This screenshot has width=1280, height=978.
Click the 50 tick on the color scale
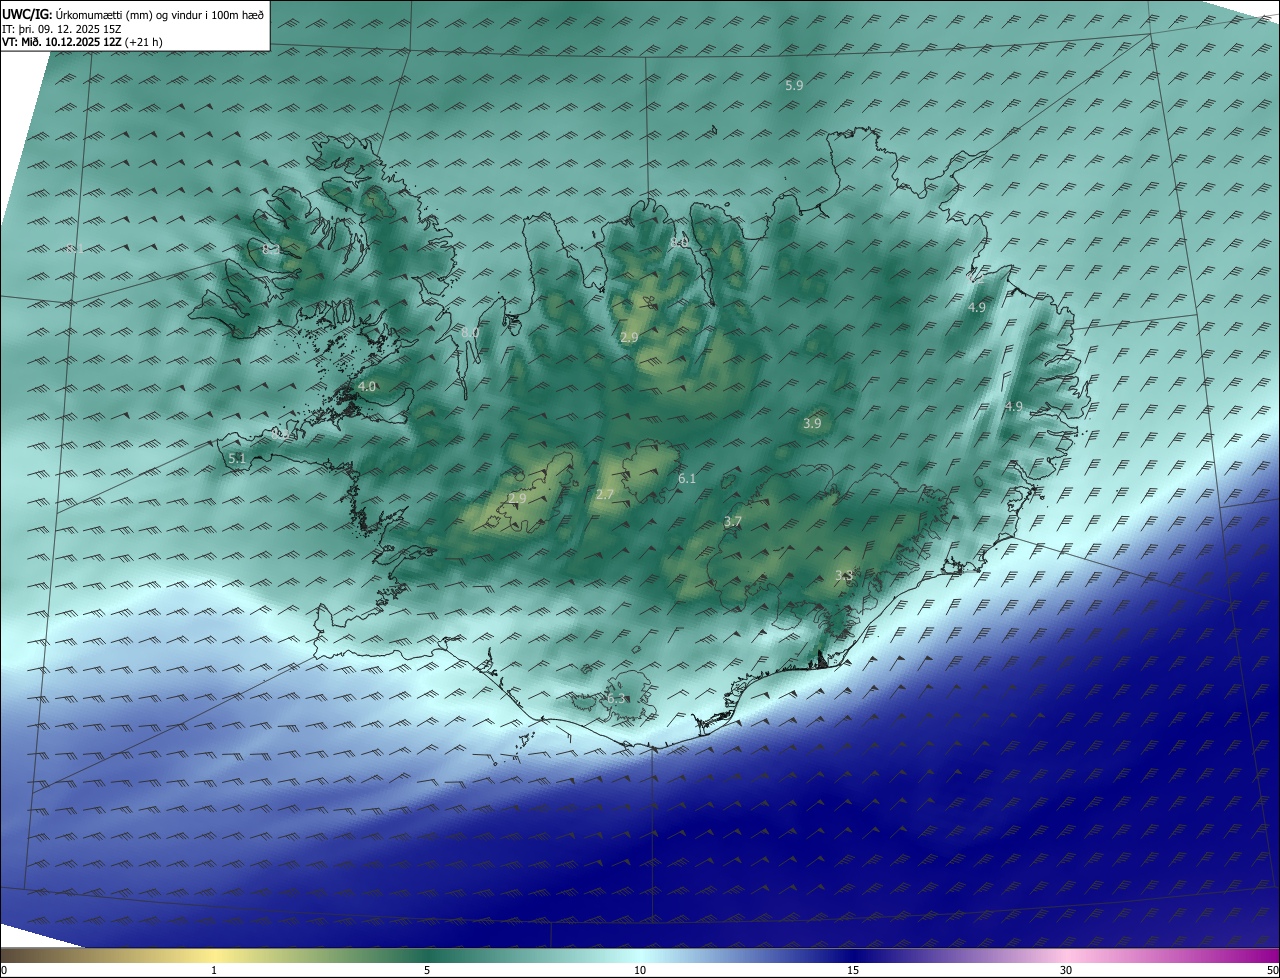(x=1272, y=970)
